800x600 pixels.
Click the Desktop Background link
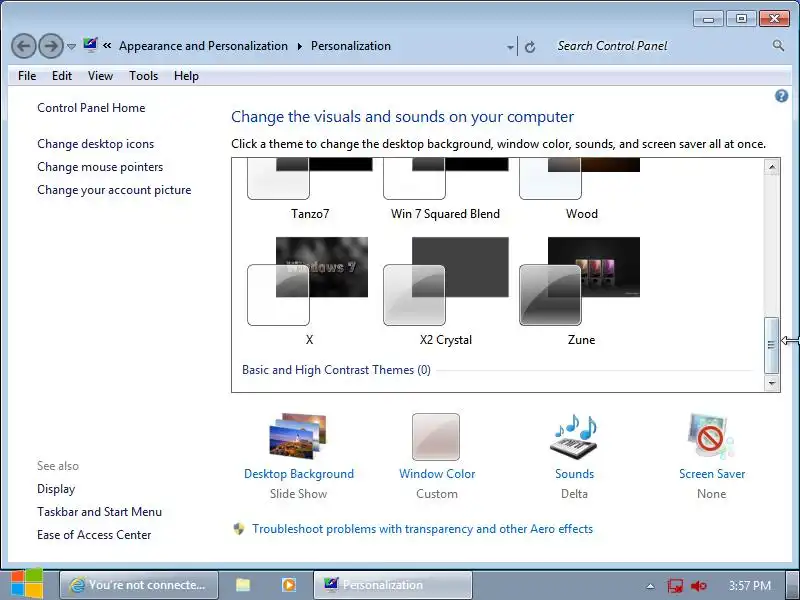click(299, 474)
